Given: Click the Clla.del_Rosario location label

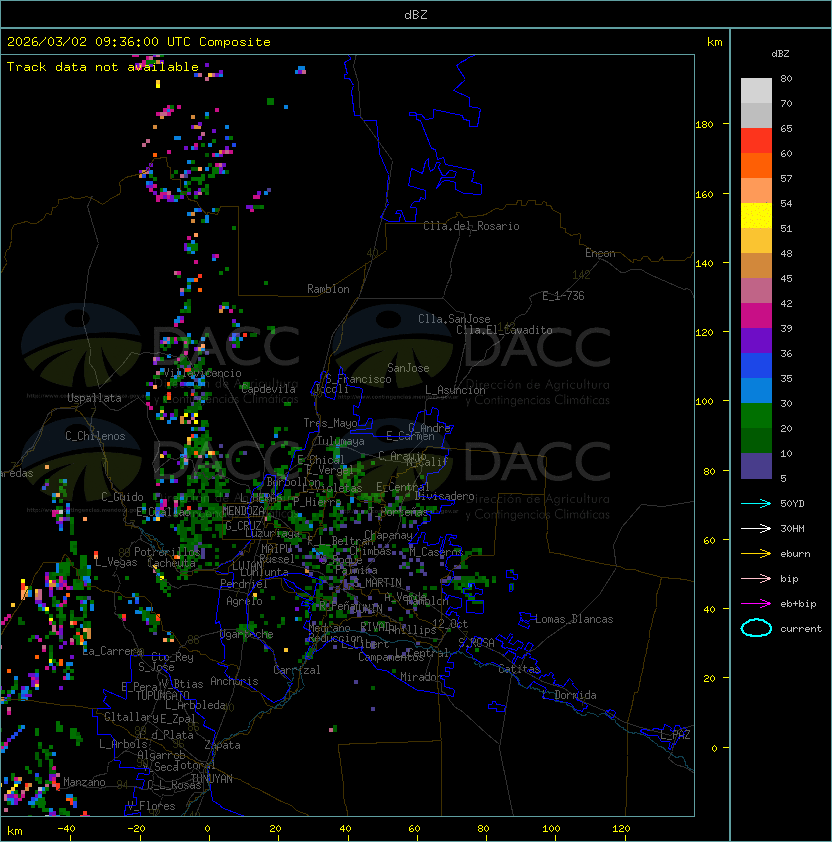Looking at the screenshot, I should pos(471,226).
